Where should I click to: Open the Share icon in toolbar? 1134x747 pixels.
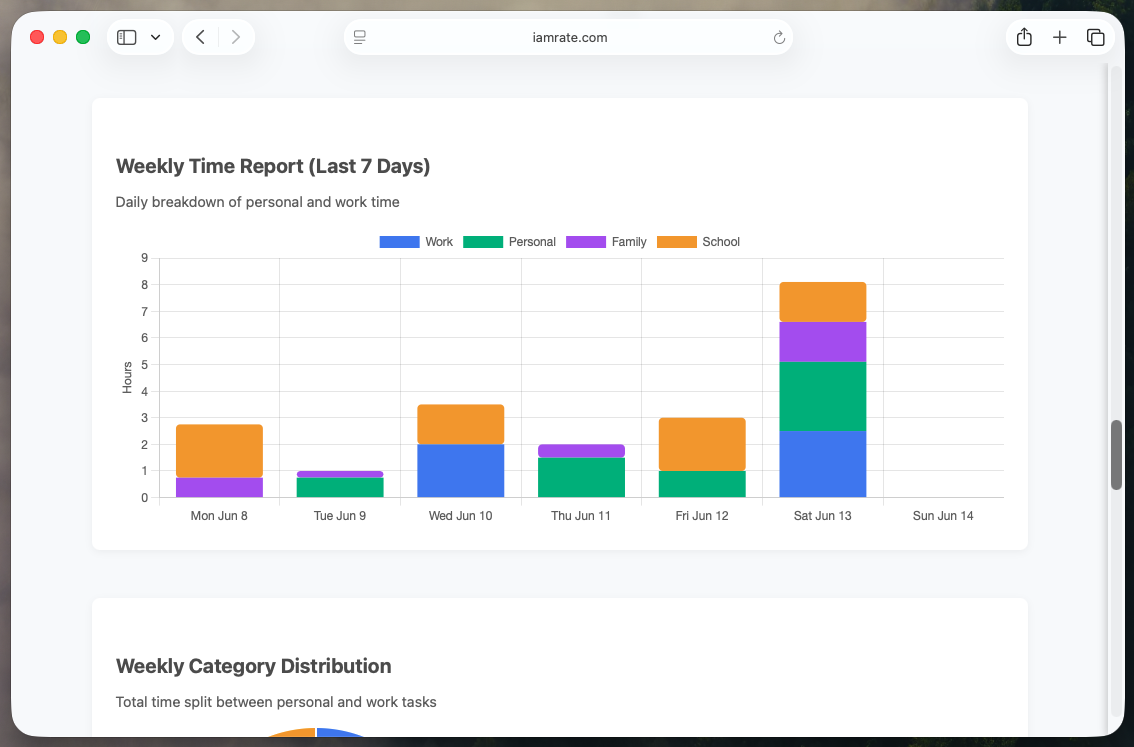1024,37
